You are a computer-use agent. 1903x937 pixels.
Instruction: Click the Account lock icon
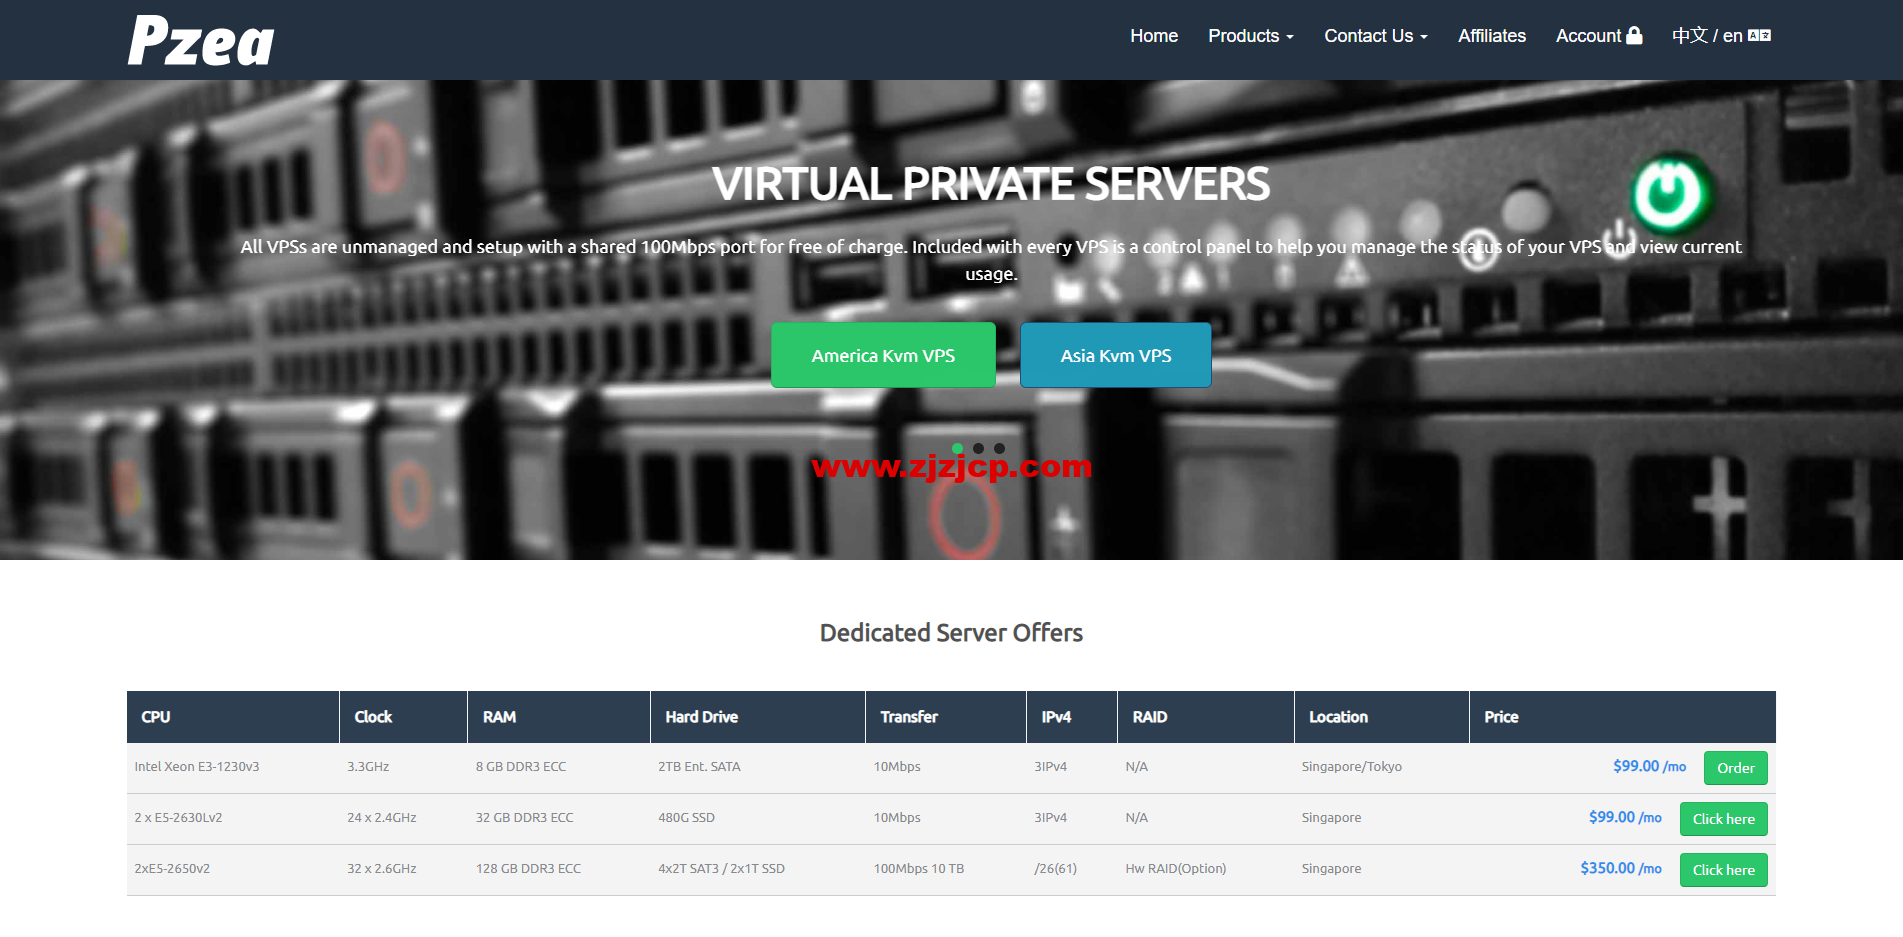1634,35
